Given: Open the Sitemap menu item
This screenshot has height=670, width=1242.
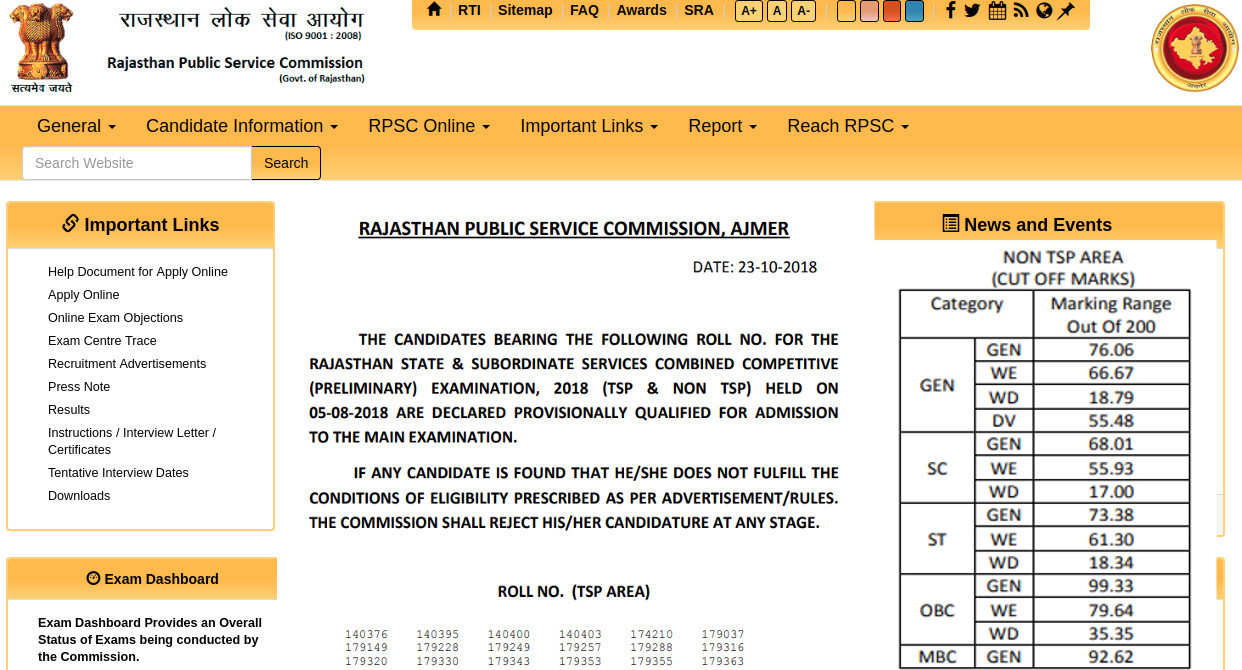Looking at the screenshot, I should [x=525, y=10].
